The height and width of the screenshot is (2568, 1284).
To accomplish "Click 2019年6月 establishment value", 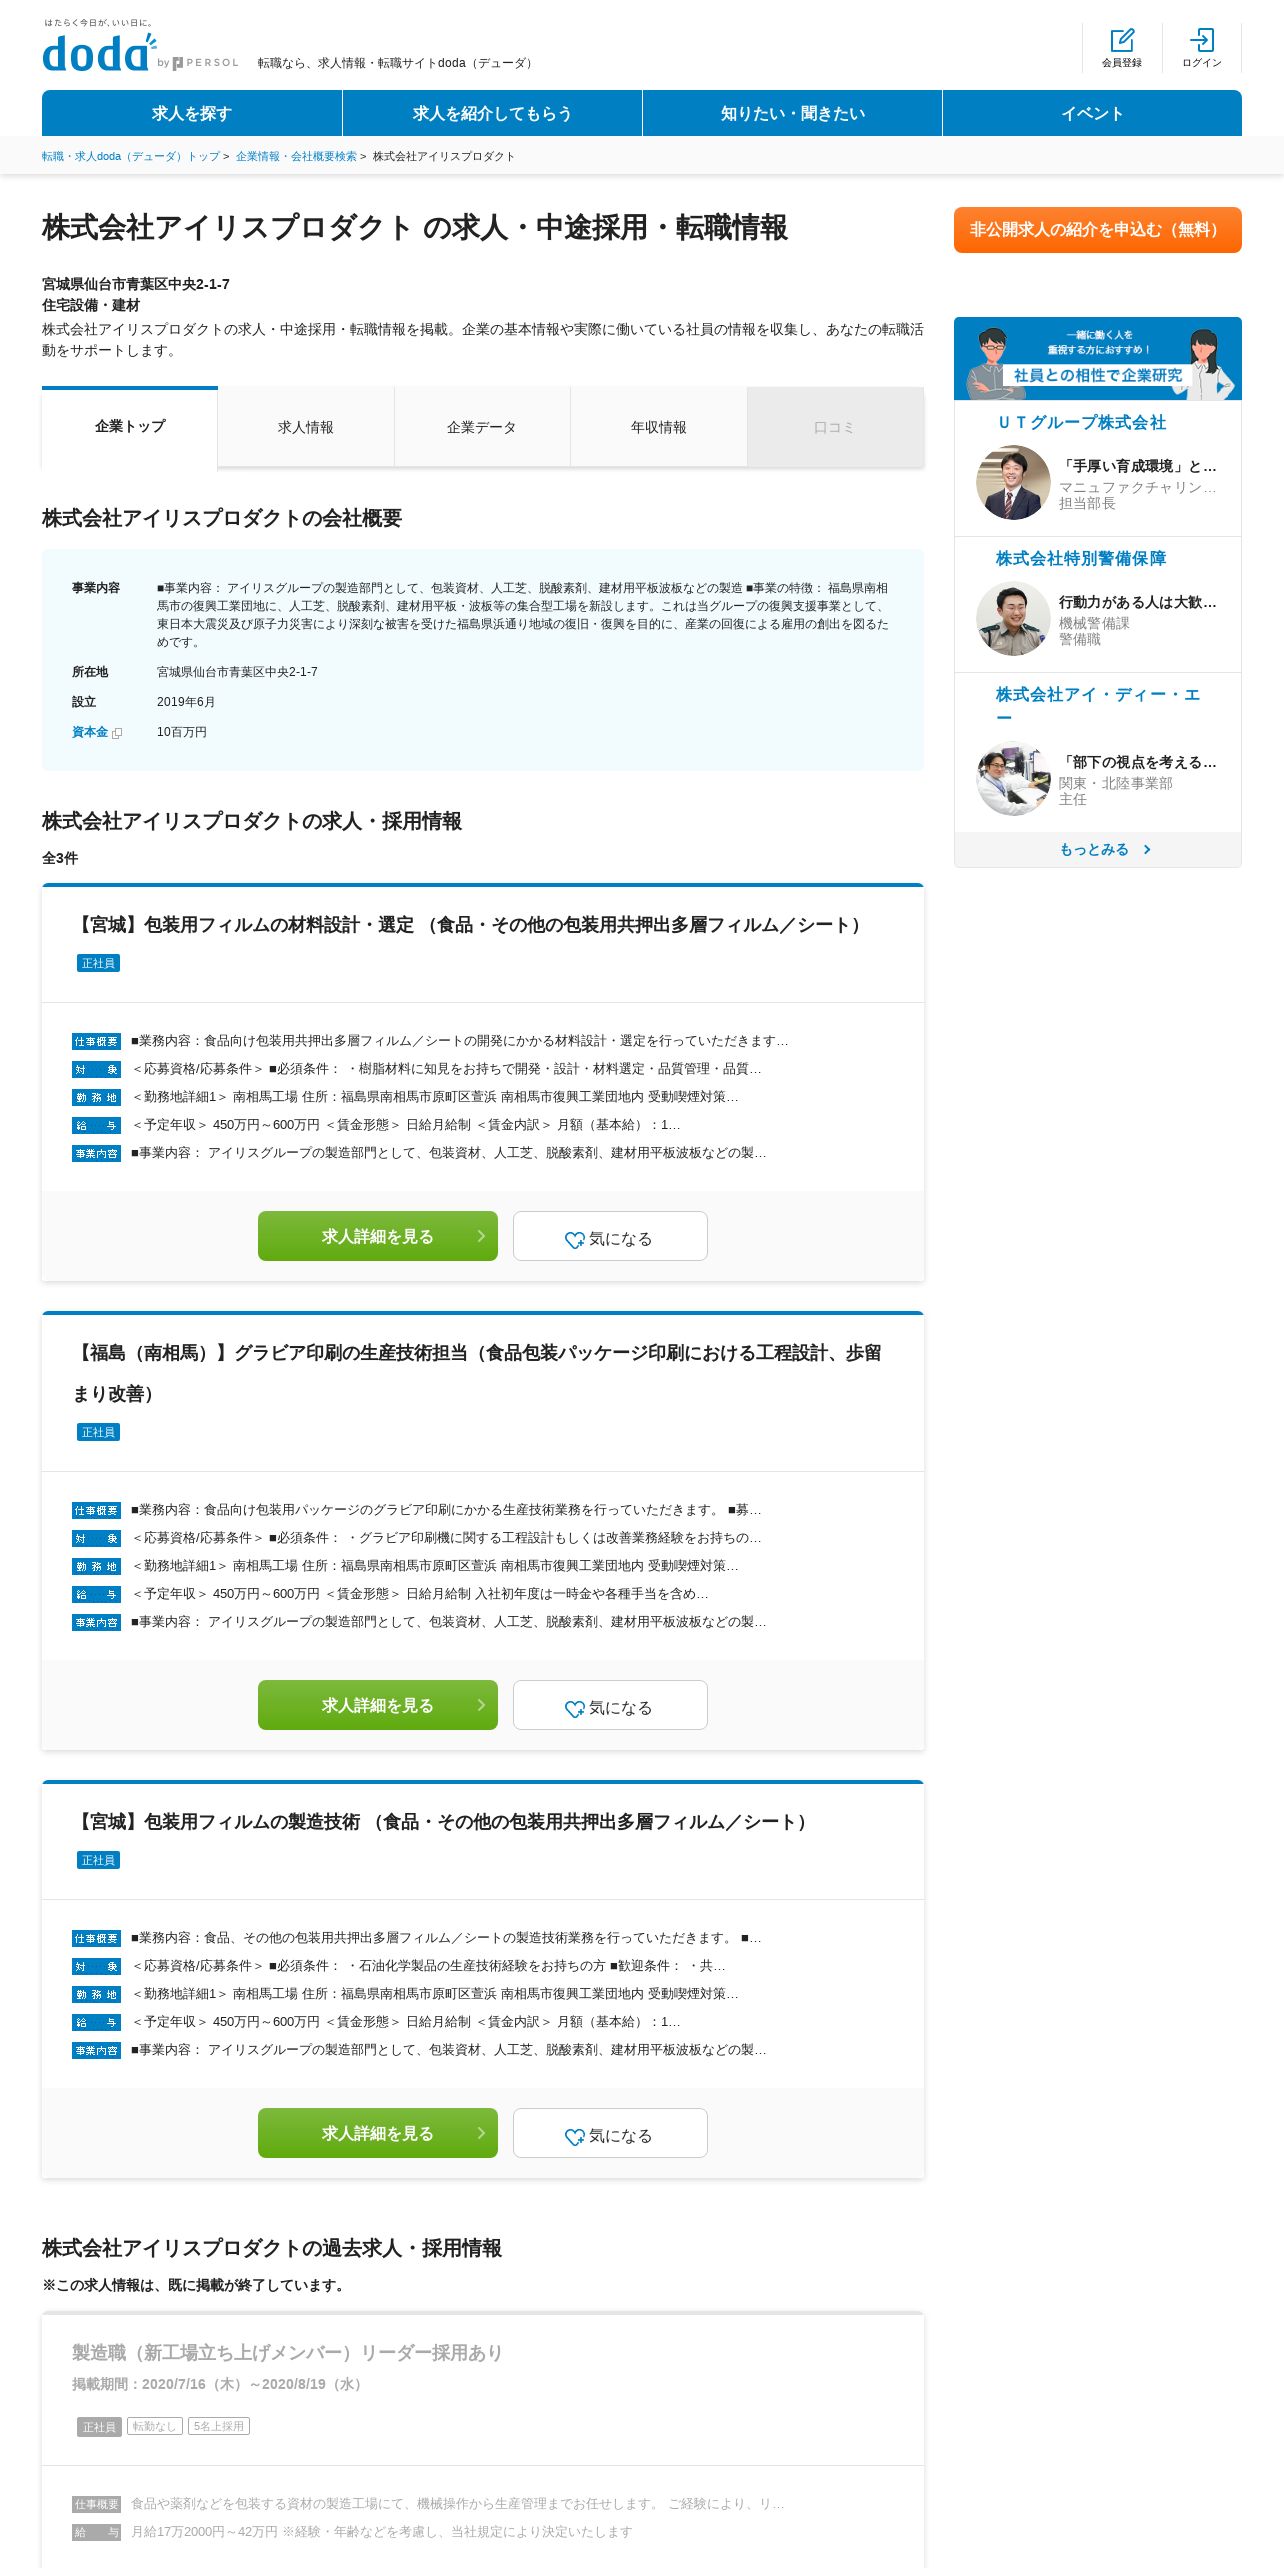I will click(186, 702).
